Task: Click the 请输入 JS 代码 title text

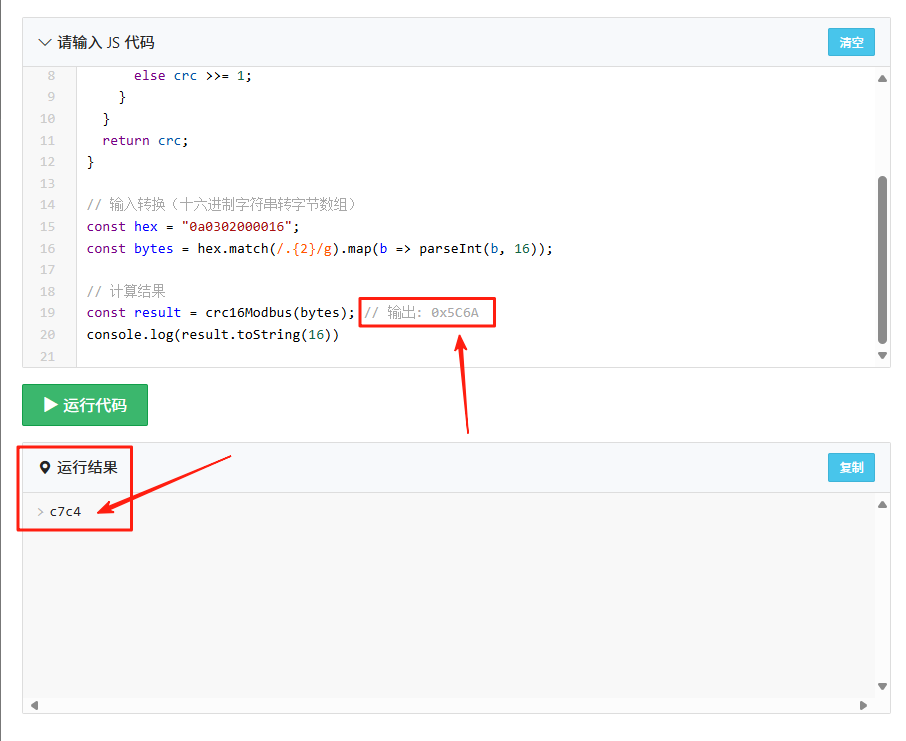Action: (x=106, y=42)
